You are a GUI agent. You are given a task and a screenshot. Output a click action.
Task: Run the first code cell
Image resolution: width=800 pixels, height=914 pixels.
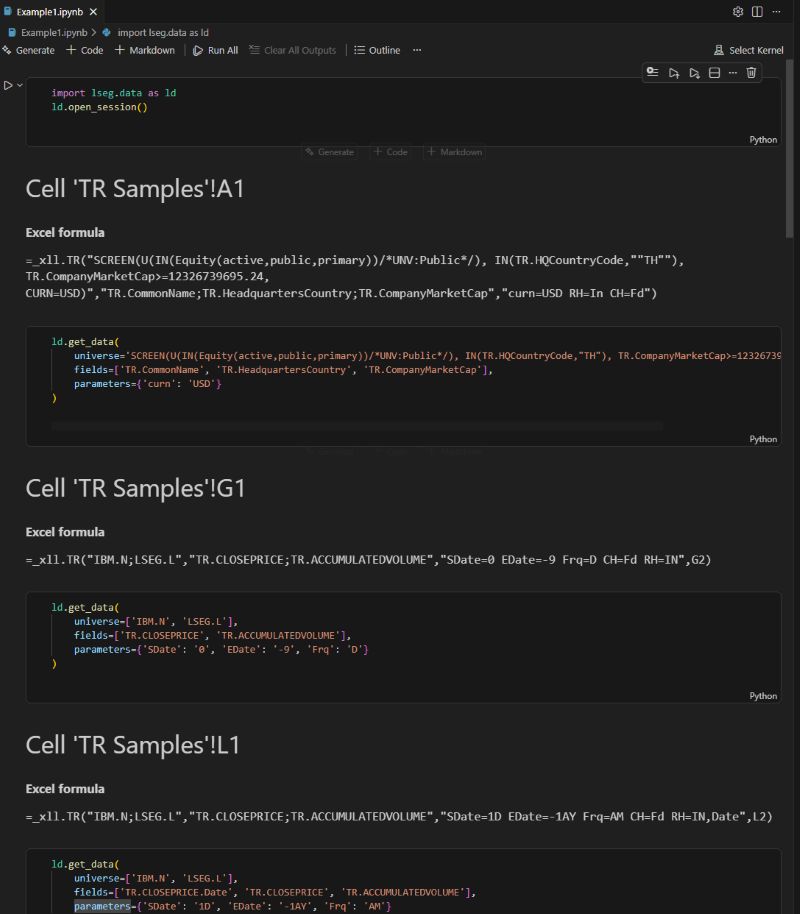[x=8, y=85]
